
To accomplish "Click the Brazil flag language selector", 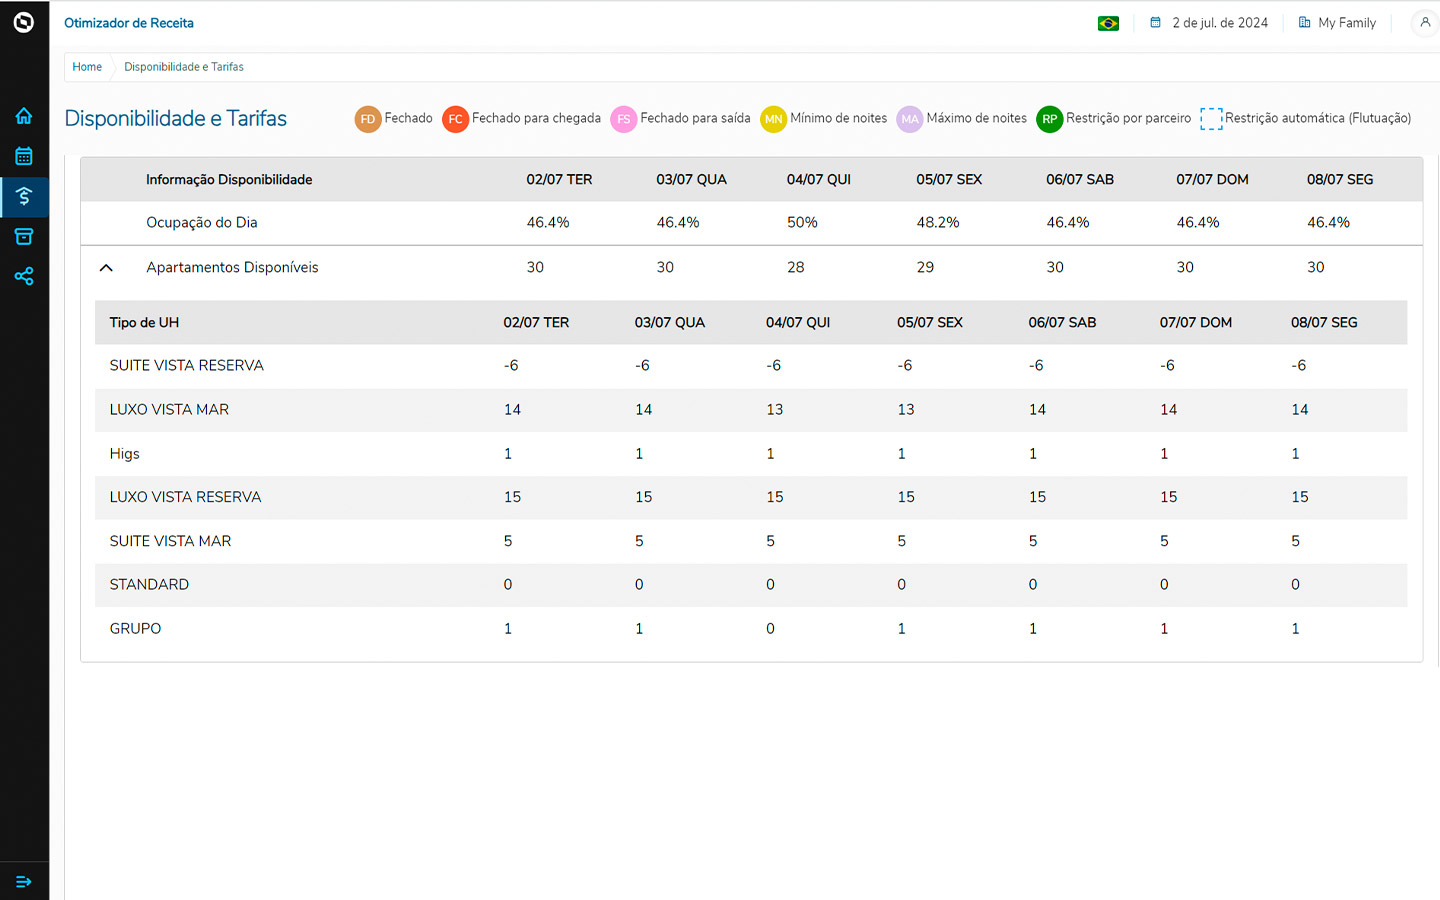I will coord(1108,23).
